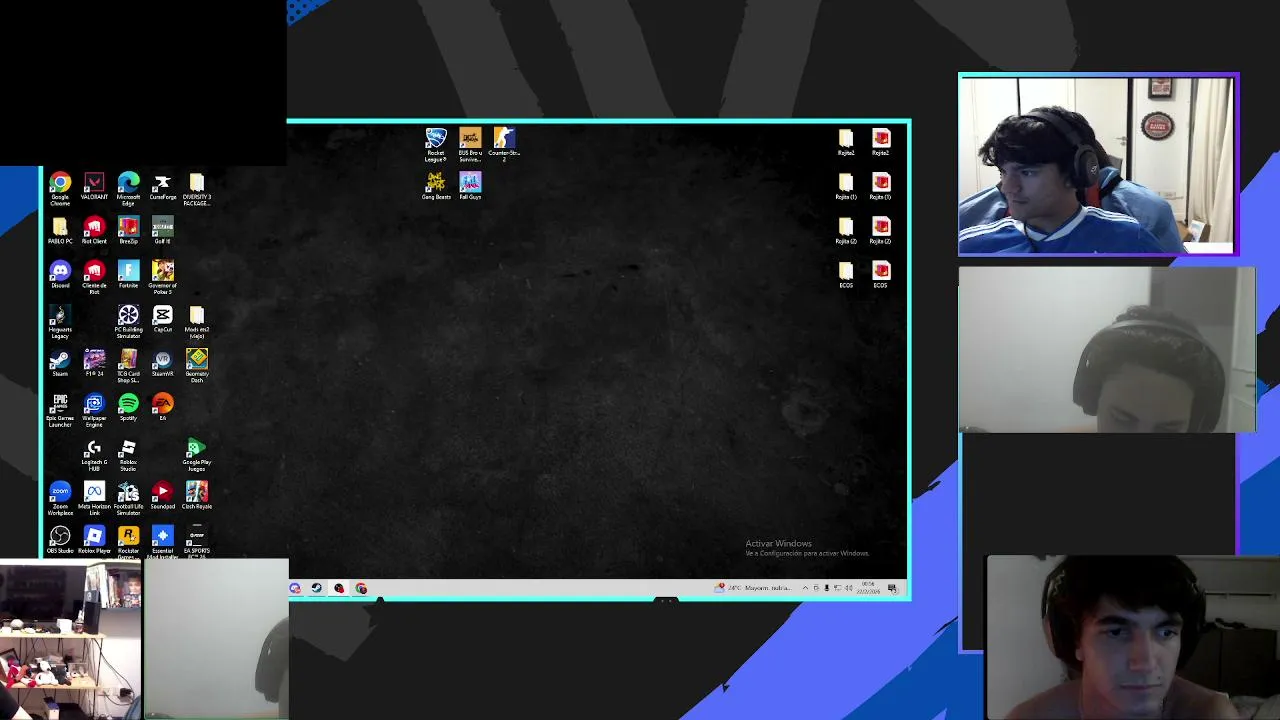
Task: Launch VALORANT from the desktop
Action: 94,187
